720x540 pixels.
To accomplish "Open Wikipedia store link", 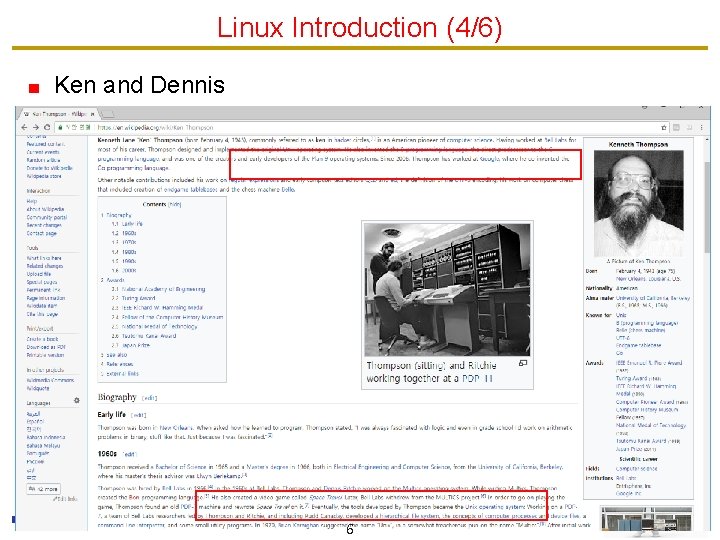I will tap(44, 176).
